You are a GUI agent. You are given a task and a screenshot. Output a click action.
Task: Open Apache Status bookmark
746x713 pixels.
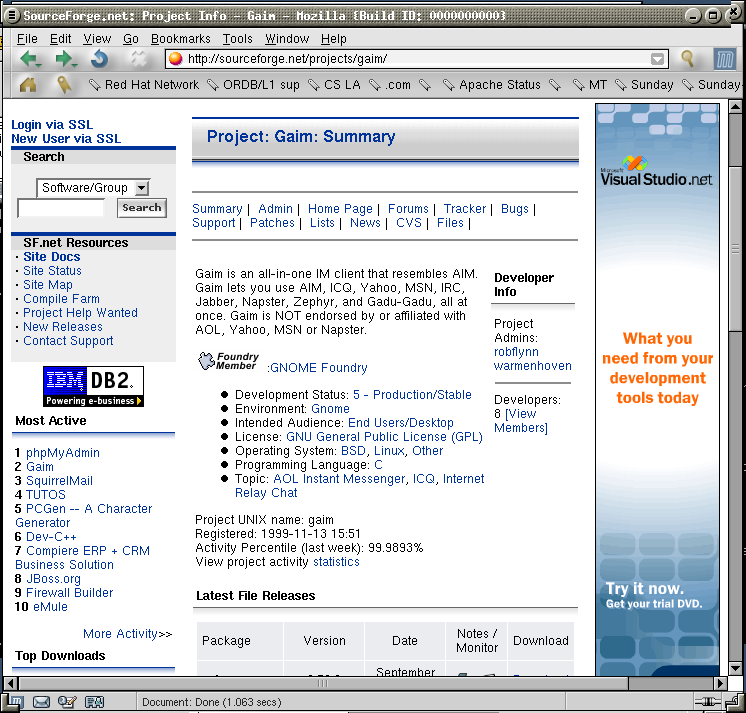(492, 85)
